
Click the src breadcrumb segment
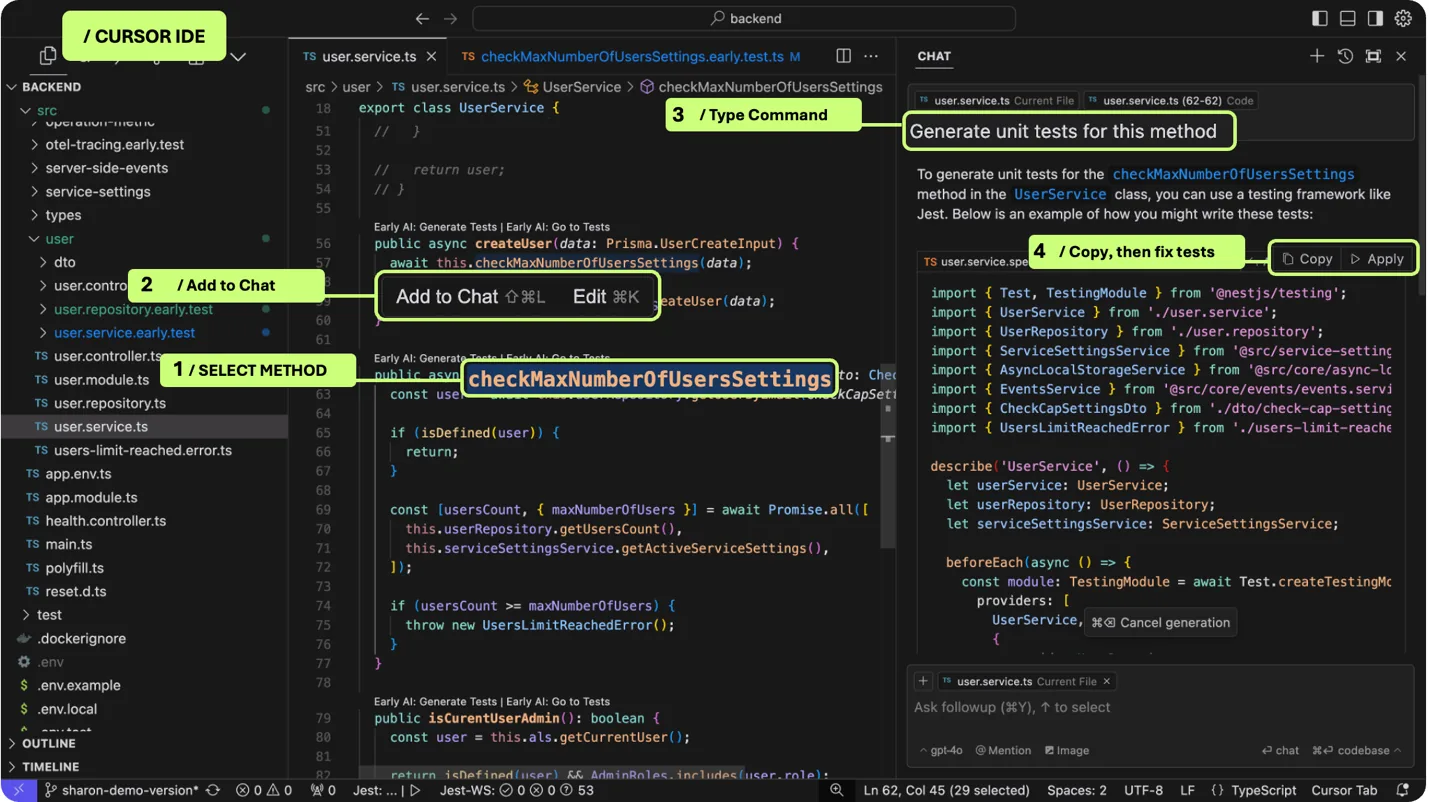click(x=316, y=87)
